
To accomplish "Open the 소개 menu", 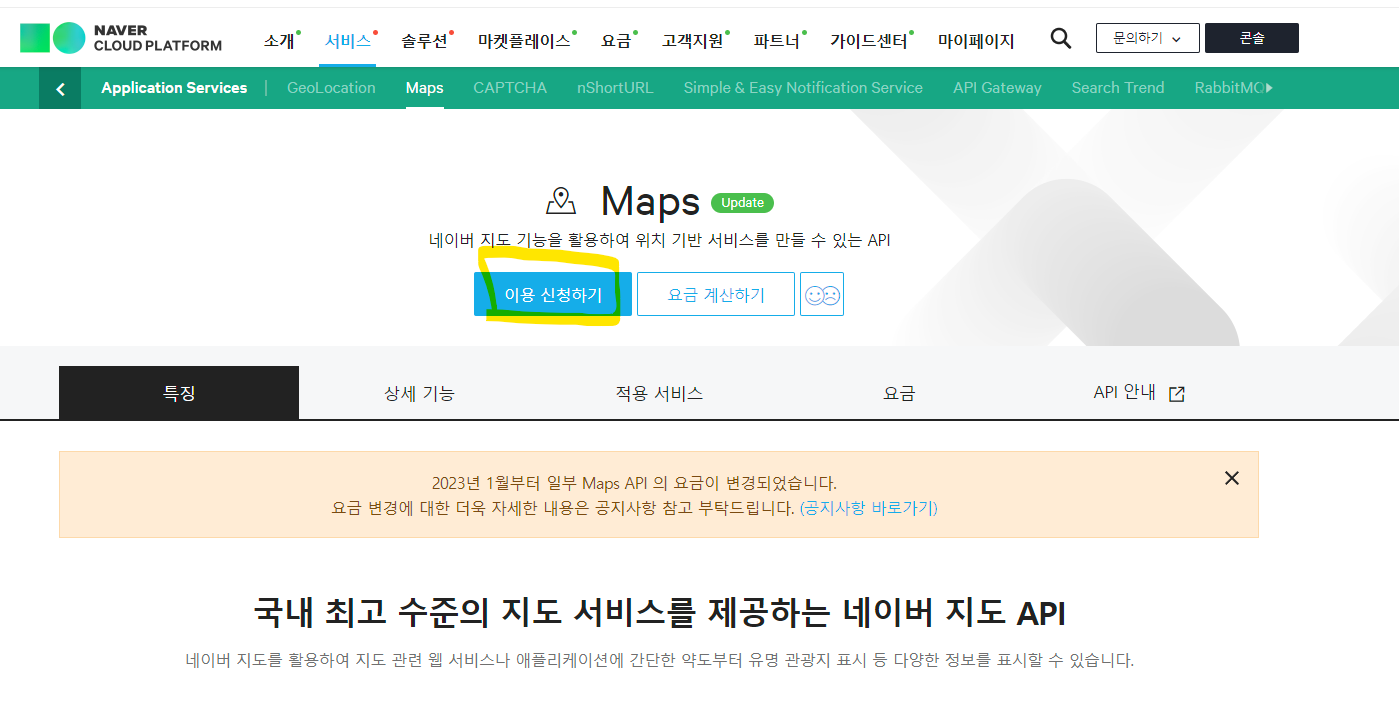I will tap(280, 41).
